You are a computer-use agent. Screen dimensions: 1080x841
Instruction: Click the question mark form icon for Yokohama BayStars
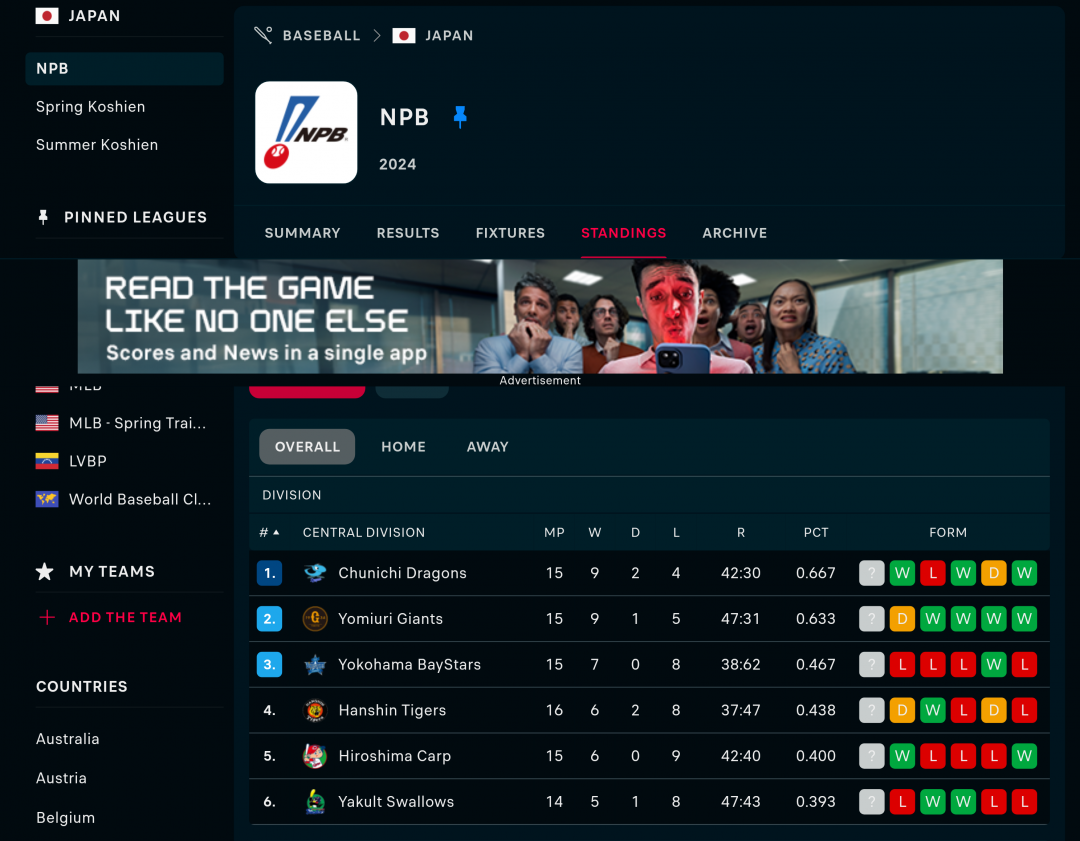tap(871, 665)
